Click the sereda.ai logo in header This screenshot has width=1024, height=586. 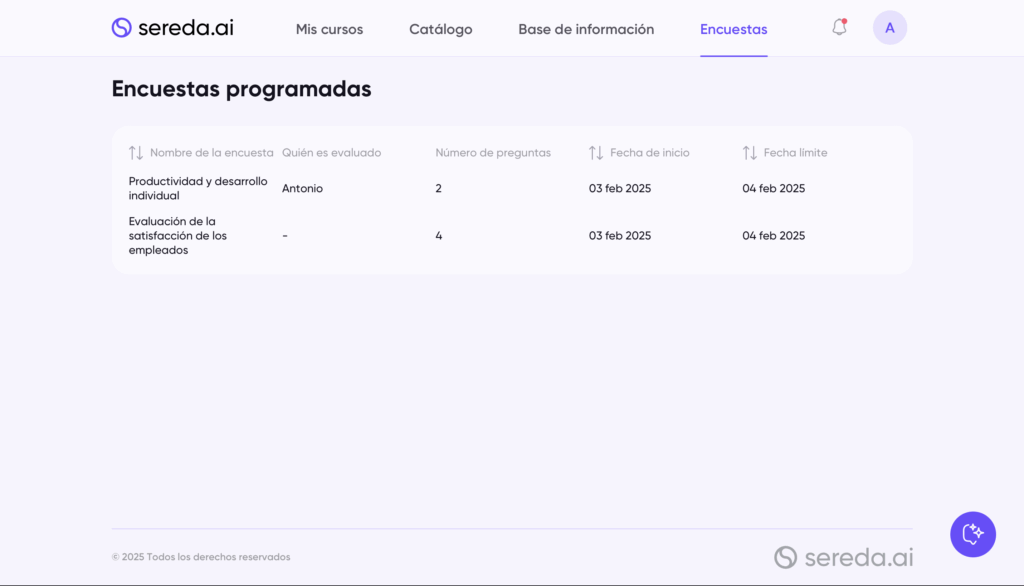172,28
